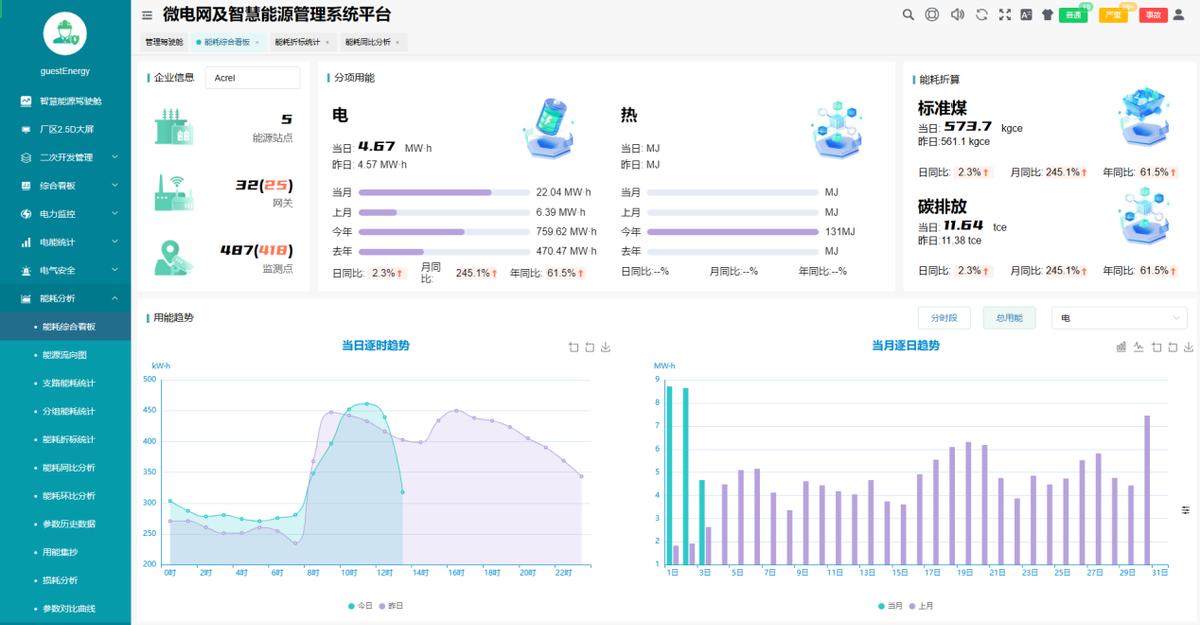This screenshot has width=1200, height=625.
Task: Switch 当月逐日趋势 chart to bar view
Action: [x=1121, y=347]
